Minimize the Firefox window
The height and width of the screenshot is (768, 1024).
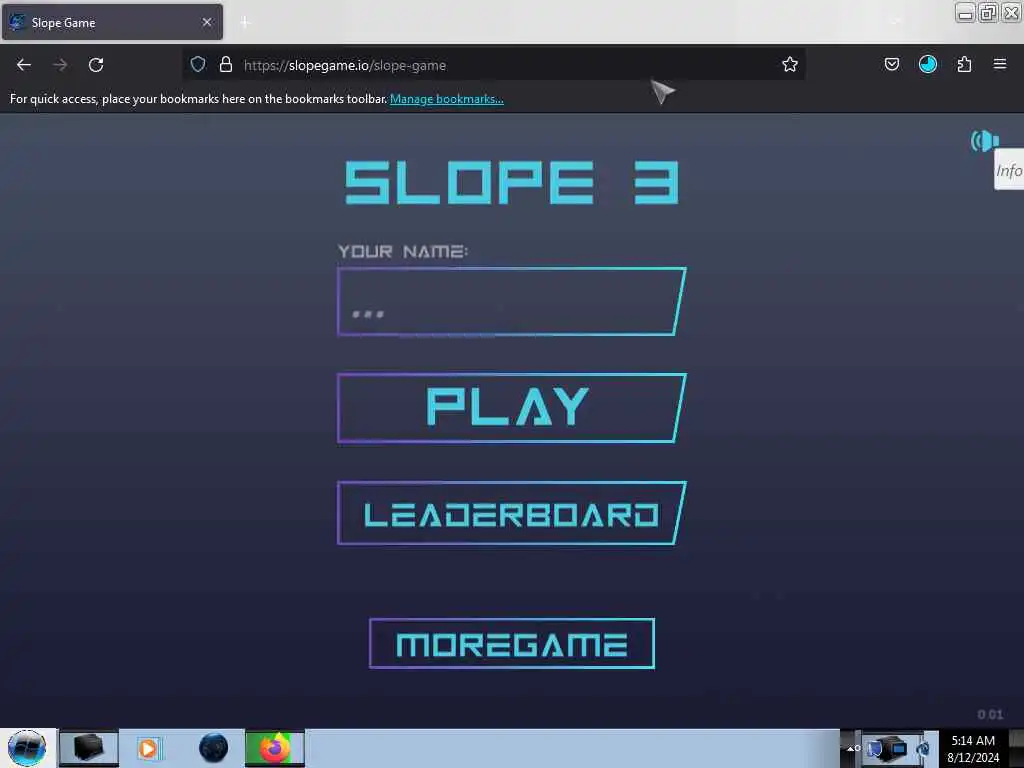point(965,13)
